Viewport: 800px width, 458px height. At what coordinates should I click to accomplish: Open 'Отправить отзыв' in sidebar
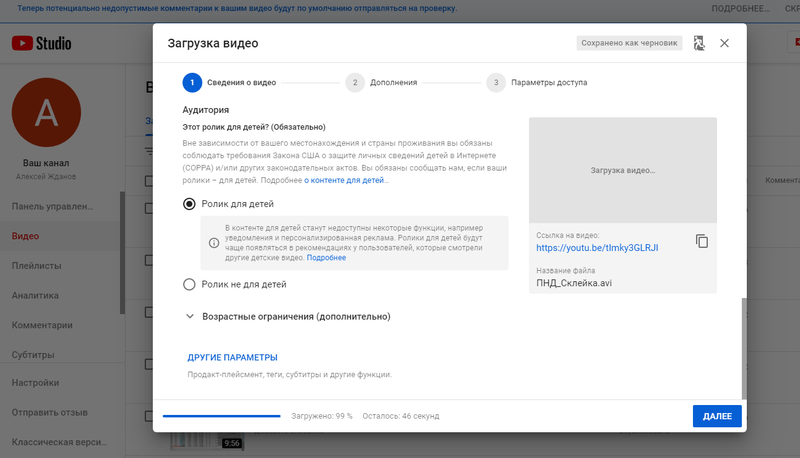[49, 412]
